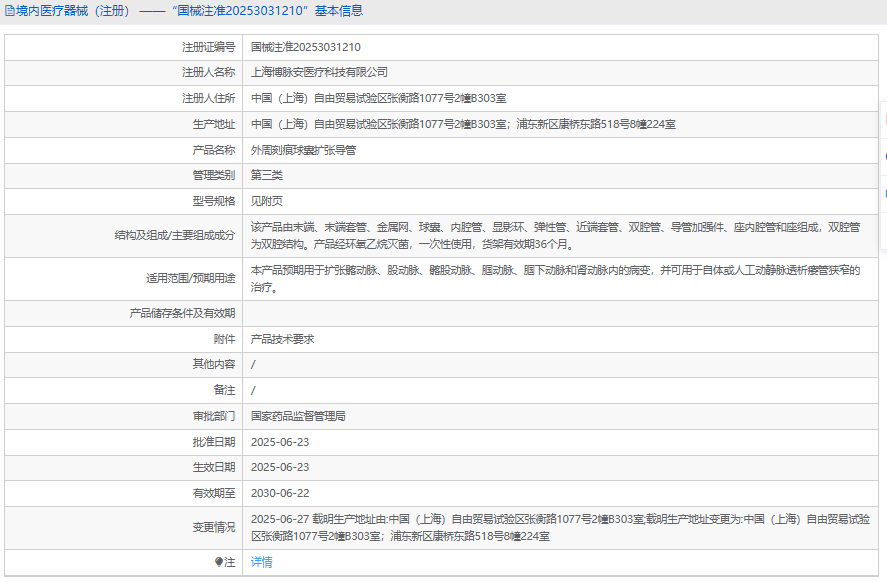Click the document icon before 境内医疗器械 title
This screenshot has width=887, height=582.
coord(10,11)
